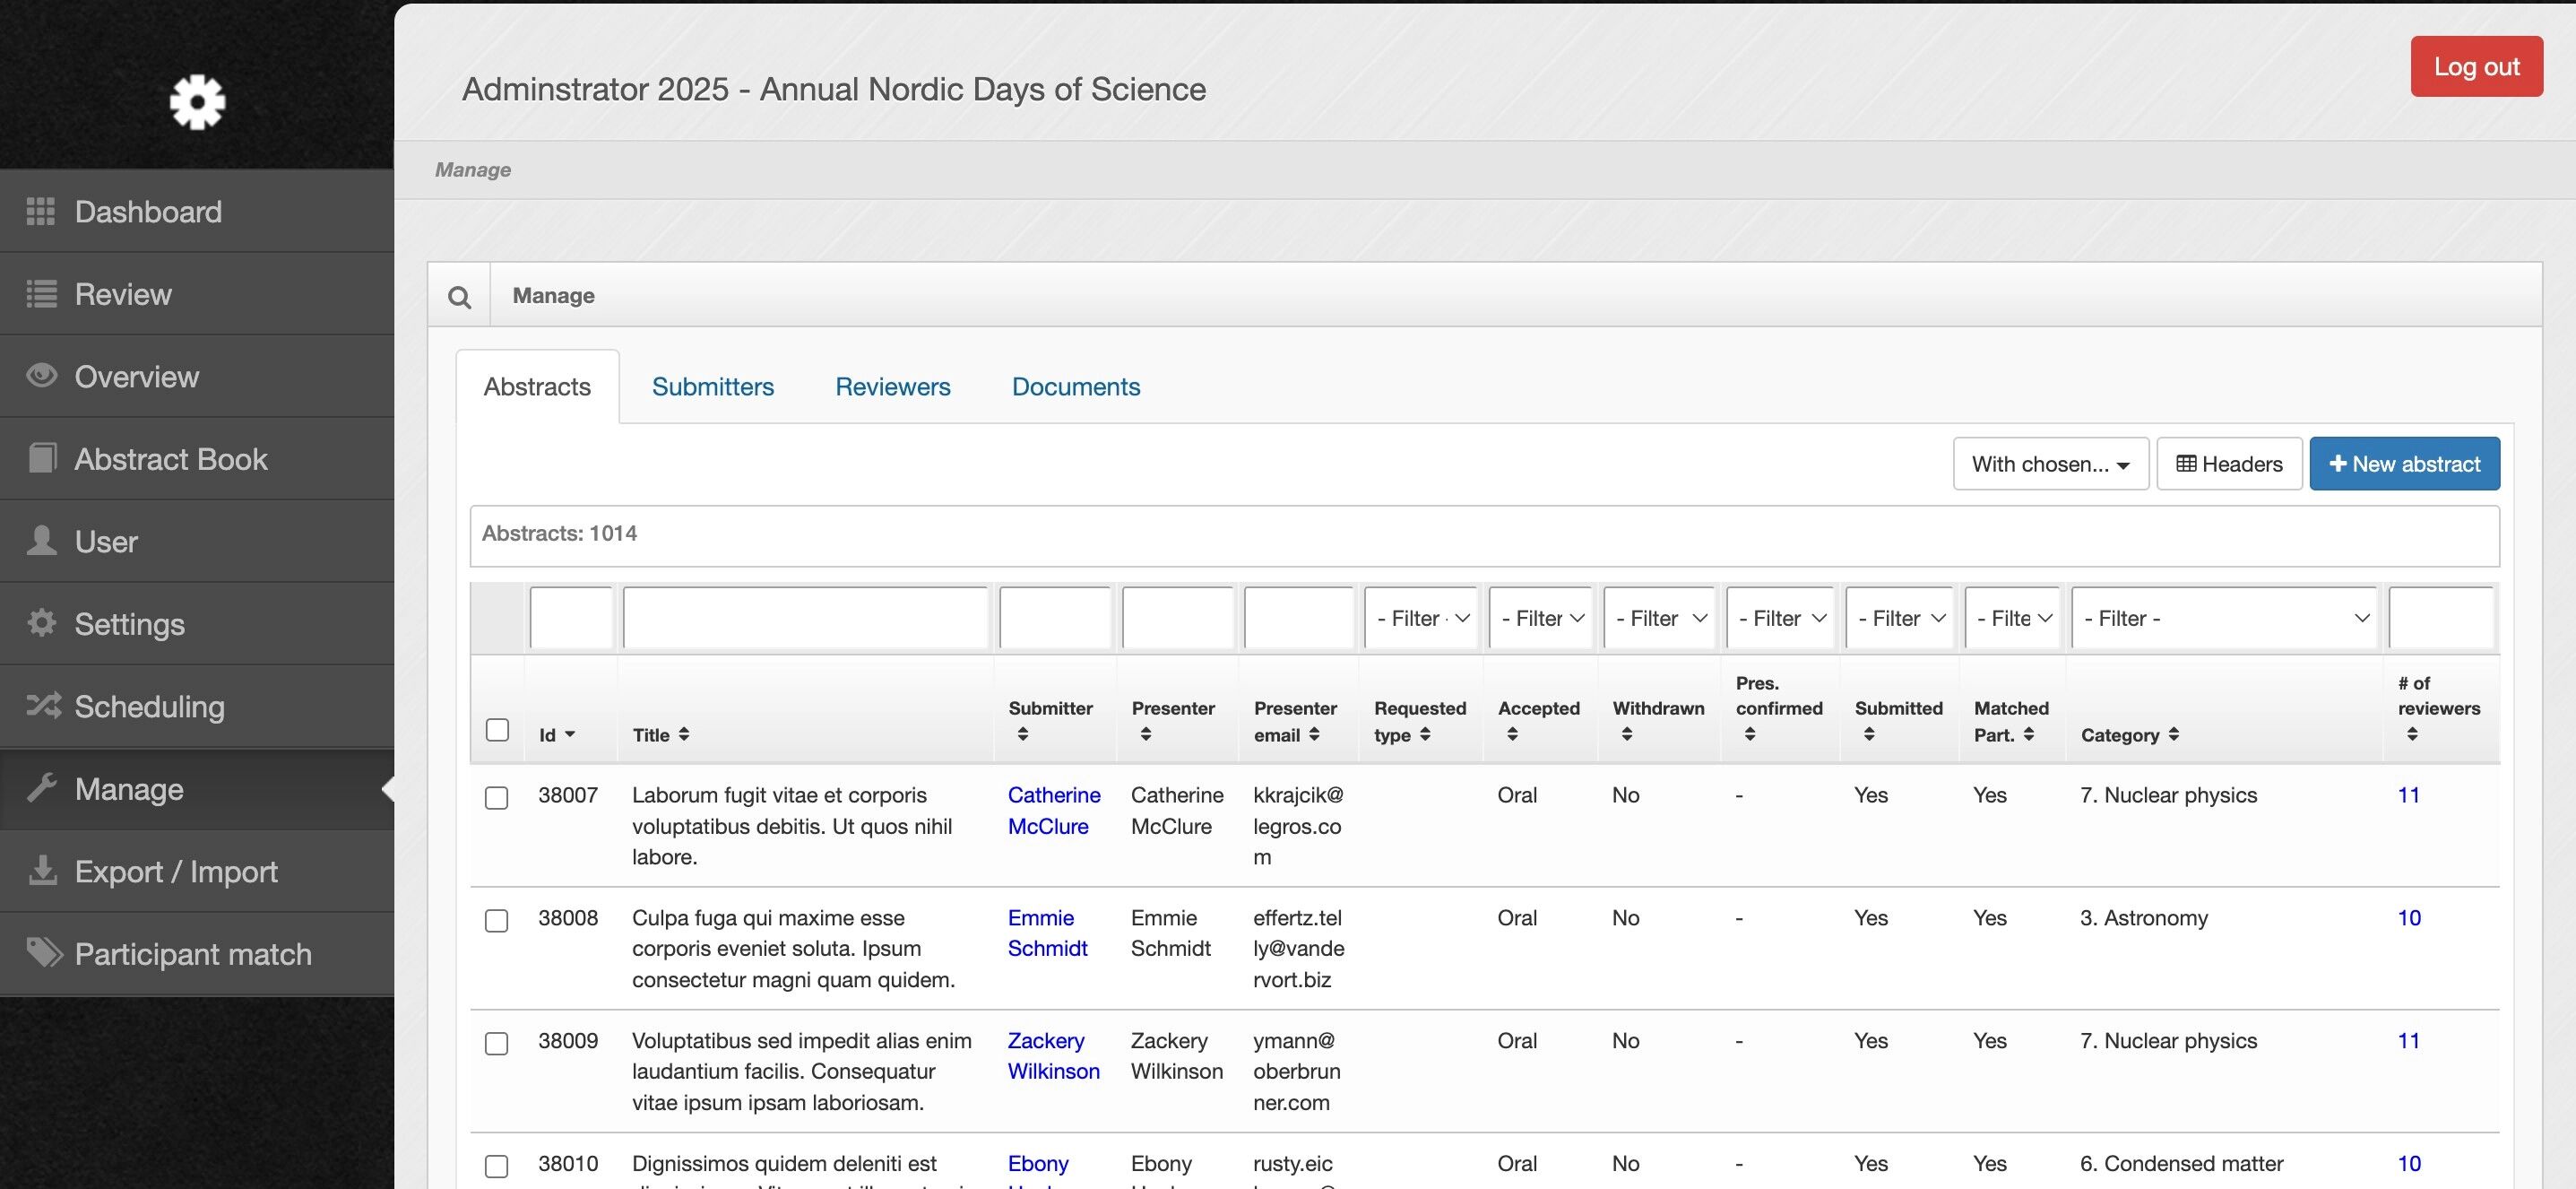
Task: Open the With chosen... dropdown
Action: pyautogui.click(x=2050, y=464)
